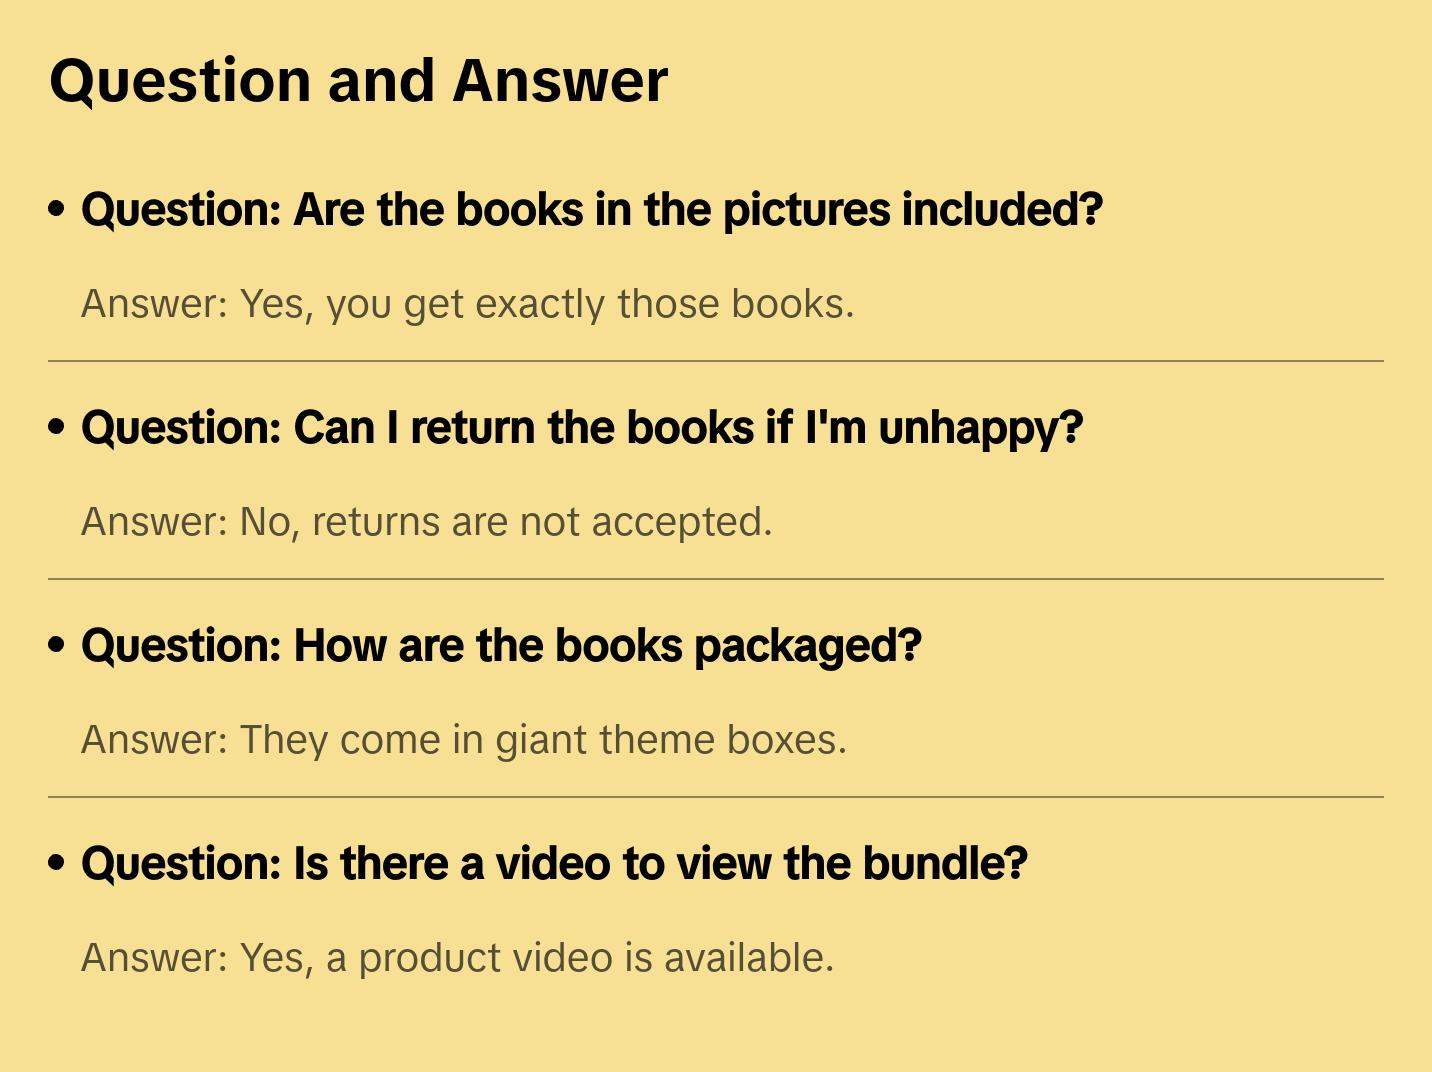Click the answer about giant theme boxes
The width and height of the screenshot is (1432, 1072).
(x=463, y=740)
